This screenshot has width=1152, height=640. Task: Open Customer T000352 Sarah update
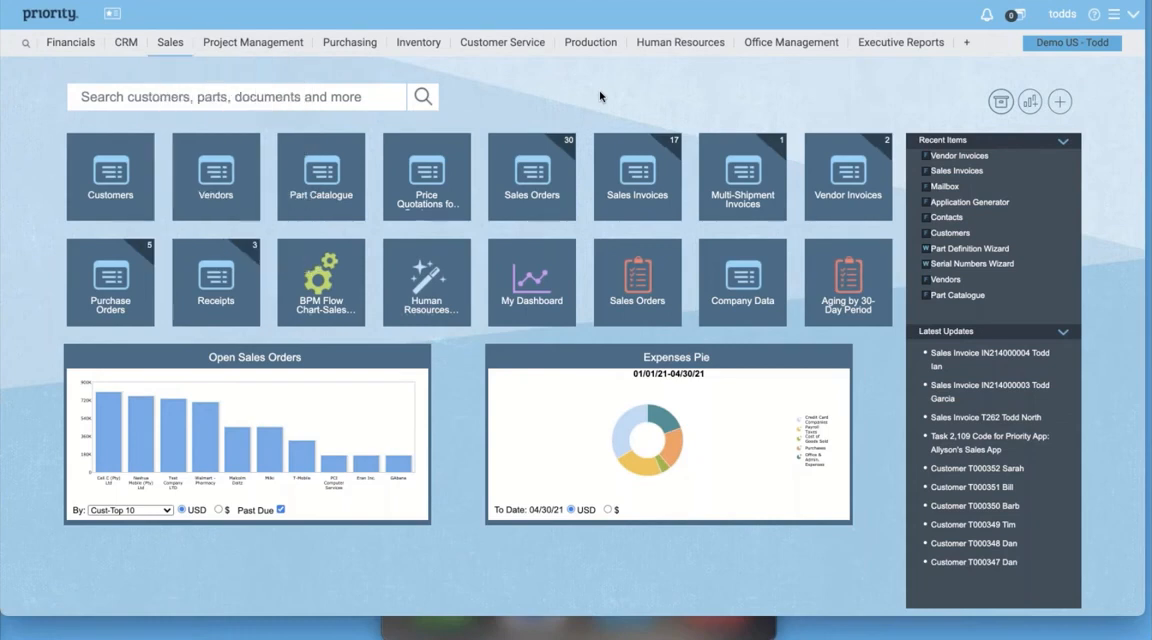coord(976,468)
